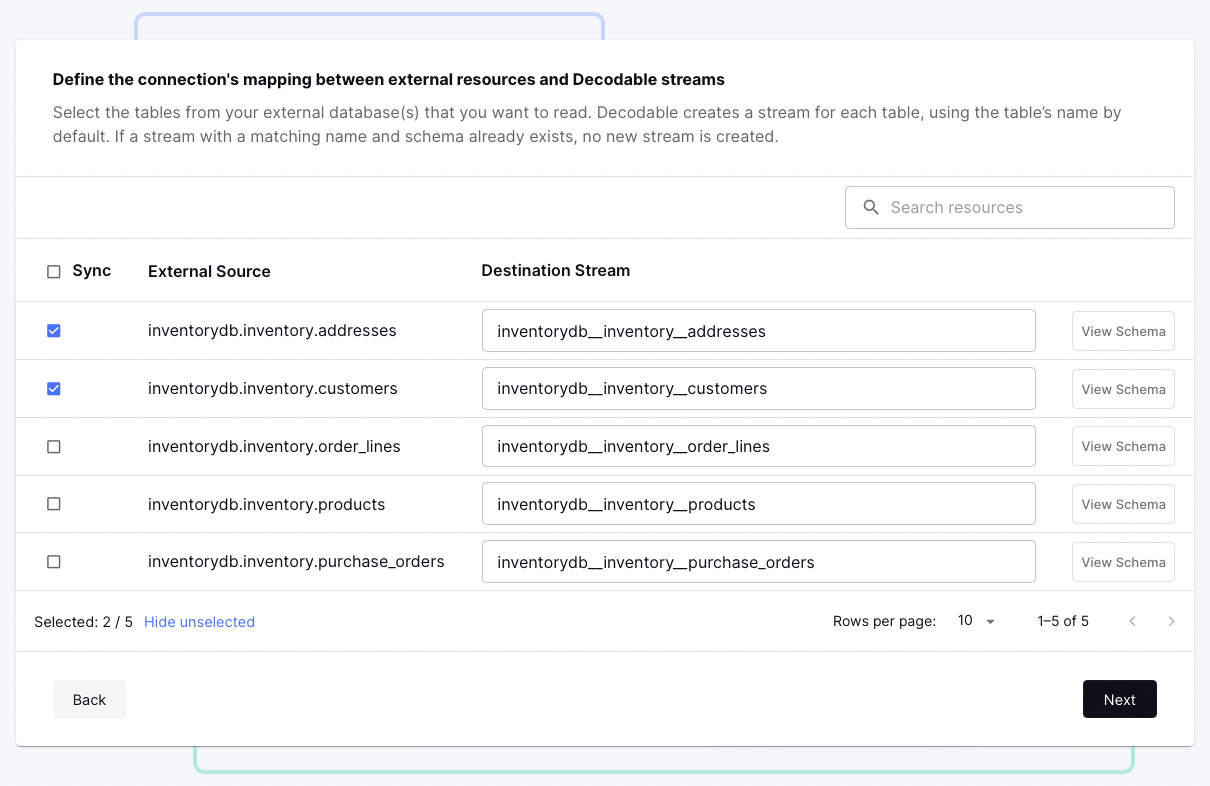Check the Sync header checkbox to select all

54,270
